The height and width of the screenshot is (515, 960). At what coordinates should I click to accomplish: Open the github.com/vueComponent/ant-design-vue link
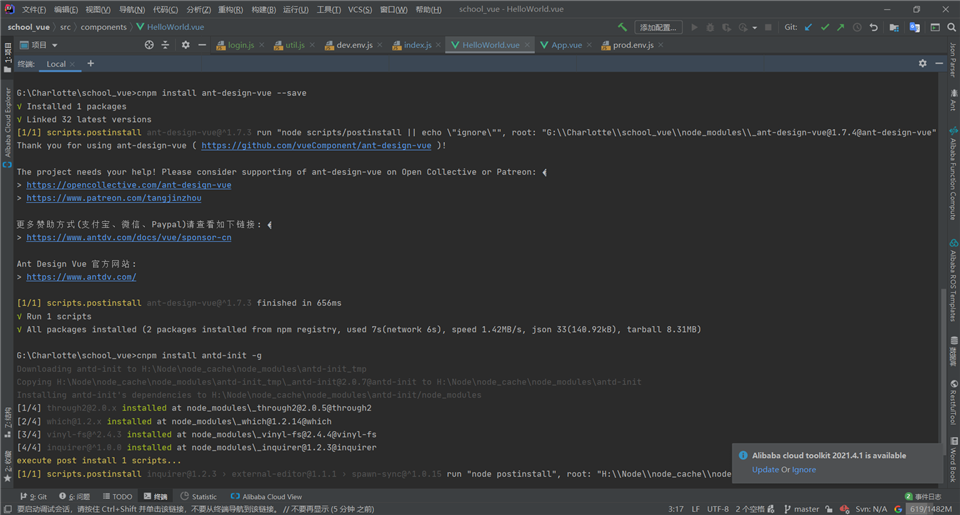point(316,145)
